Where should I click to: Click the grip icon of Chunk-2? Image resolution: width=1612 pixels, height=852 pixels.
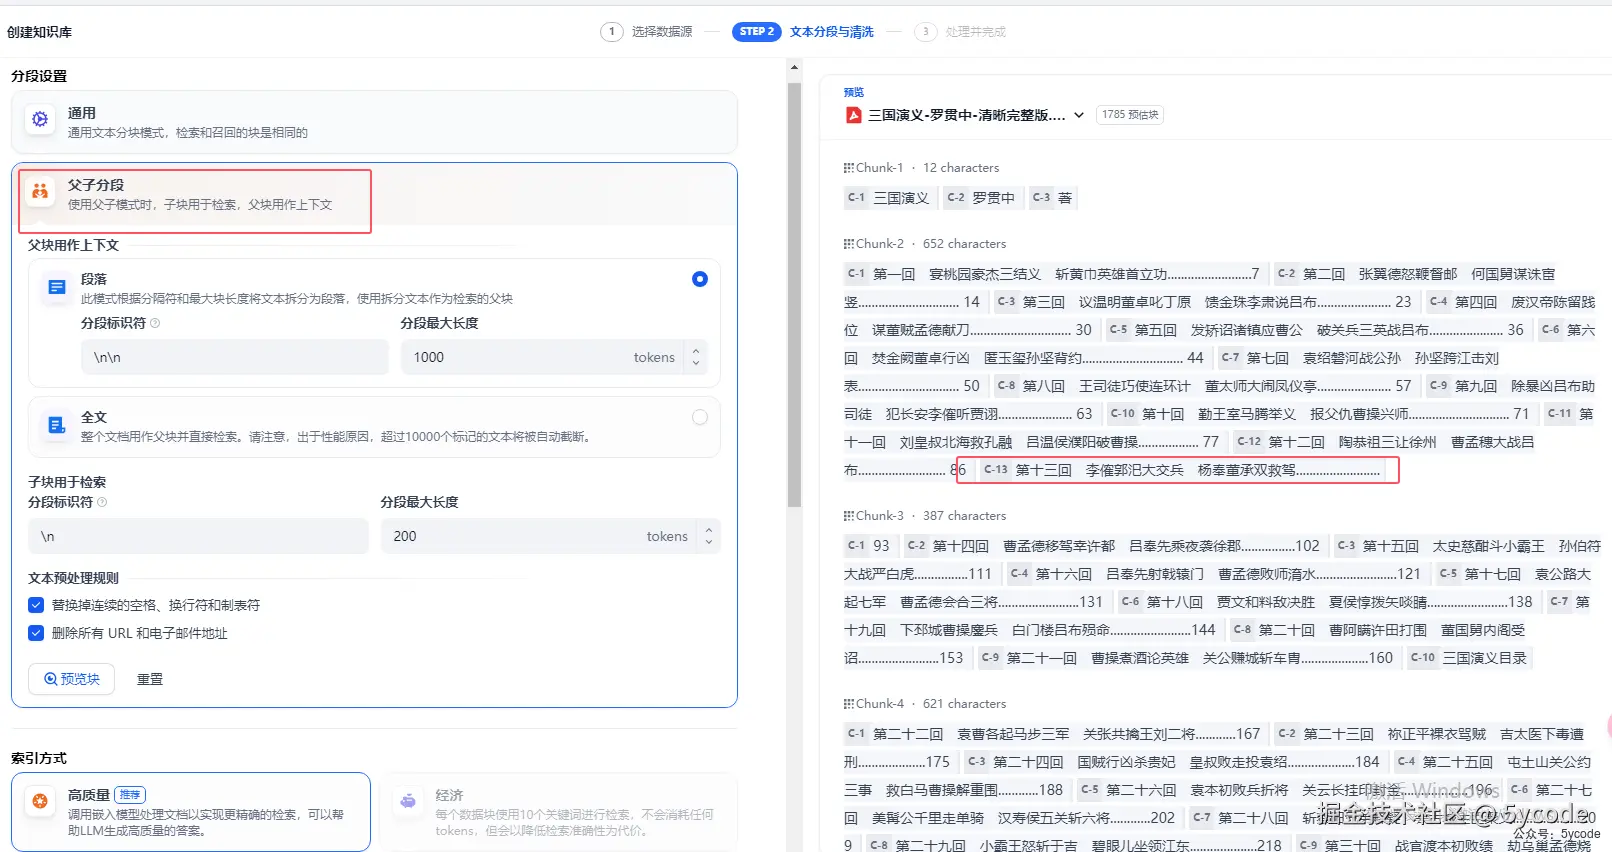849,244
